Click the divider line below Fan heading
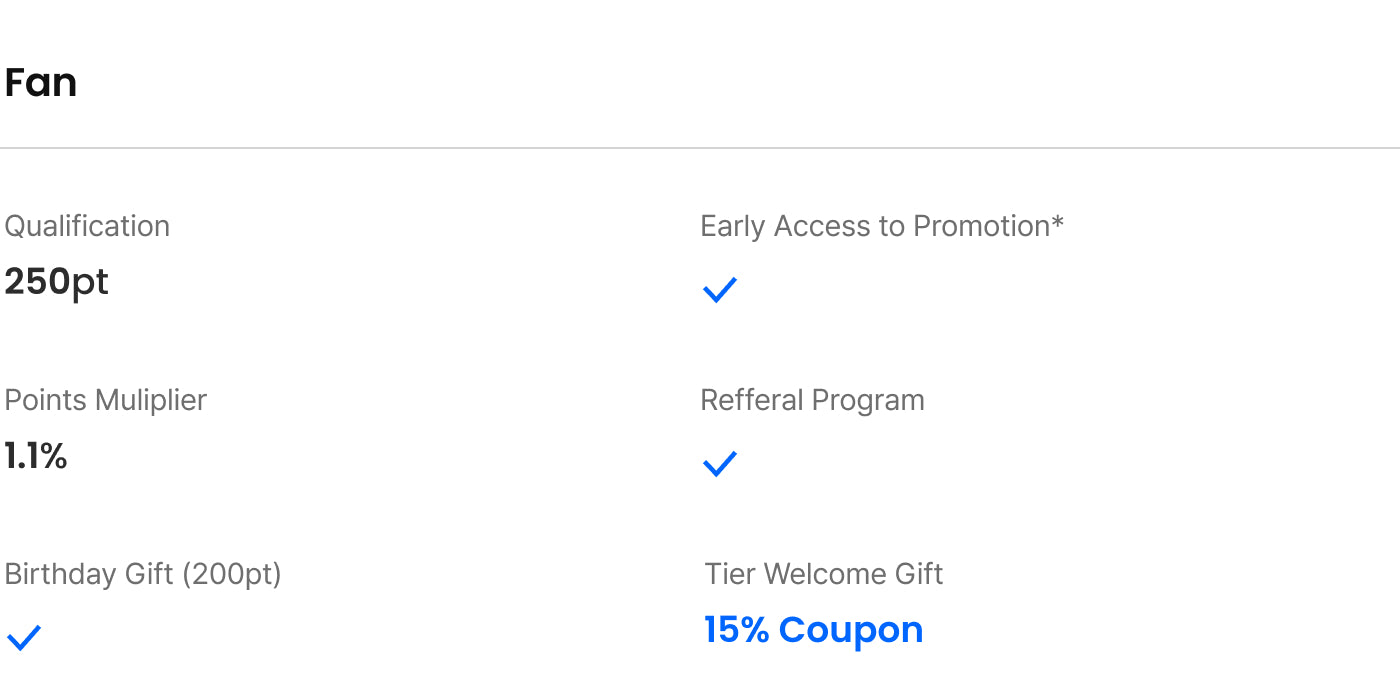 (700, 148)
